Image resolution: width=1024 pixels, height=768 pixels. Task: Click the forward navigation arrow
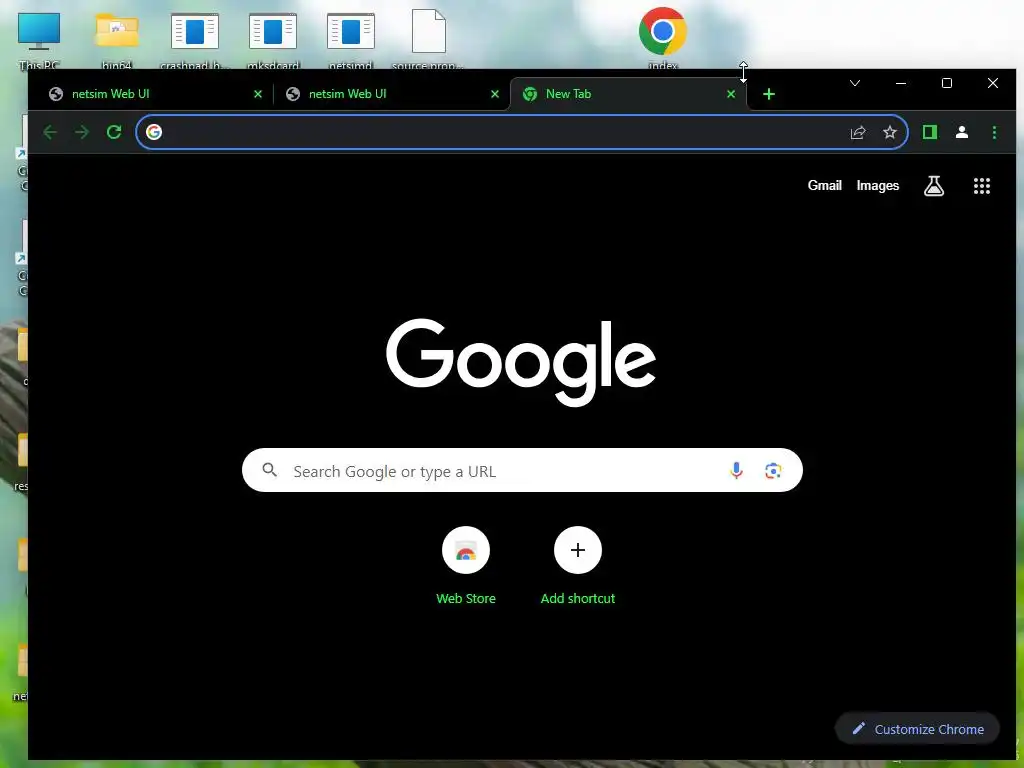click(x=82, y=133)
